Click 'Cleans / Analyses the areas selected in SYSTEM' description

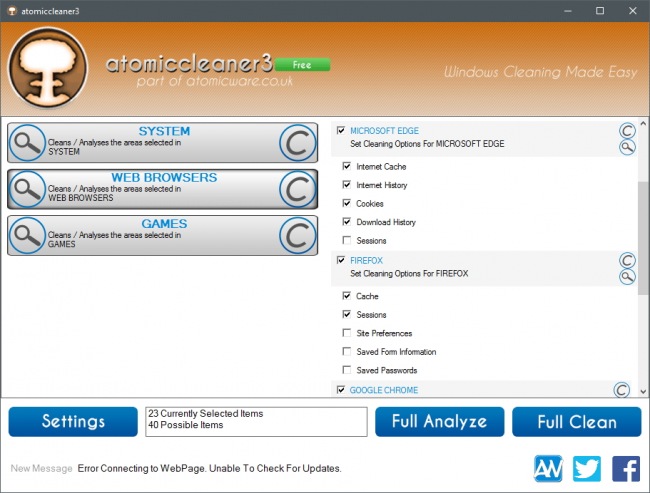click(x=114, y=147)
